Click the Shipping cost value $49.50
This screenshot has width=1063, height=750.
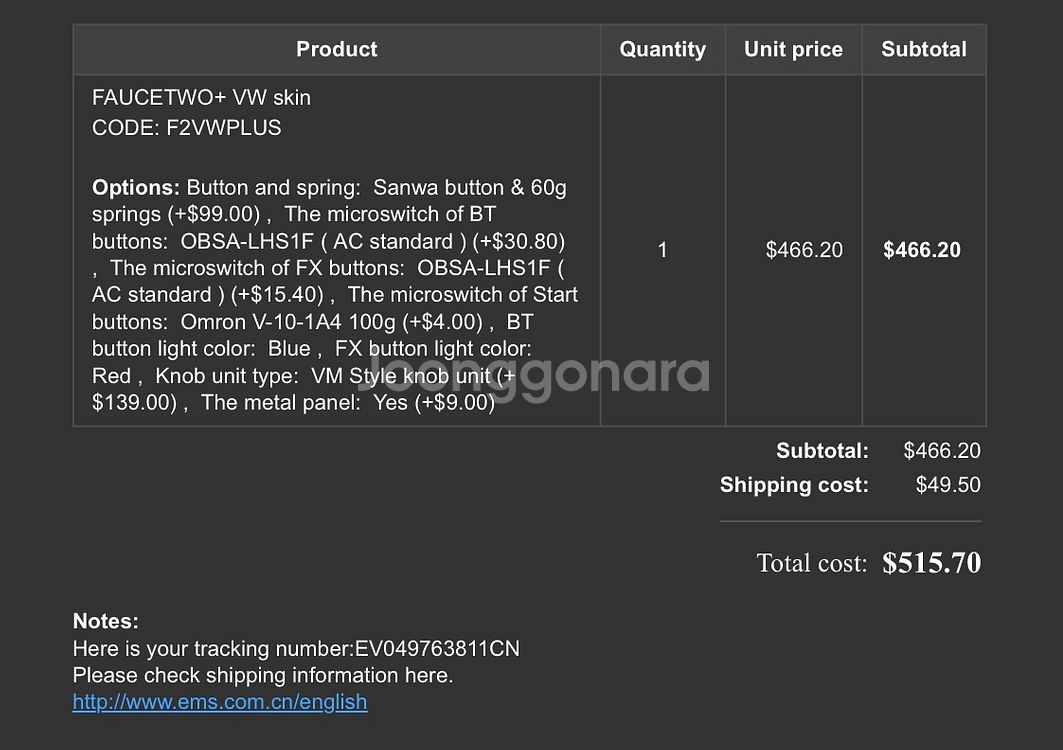948,485
